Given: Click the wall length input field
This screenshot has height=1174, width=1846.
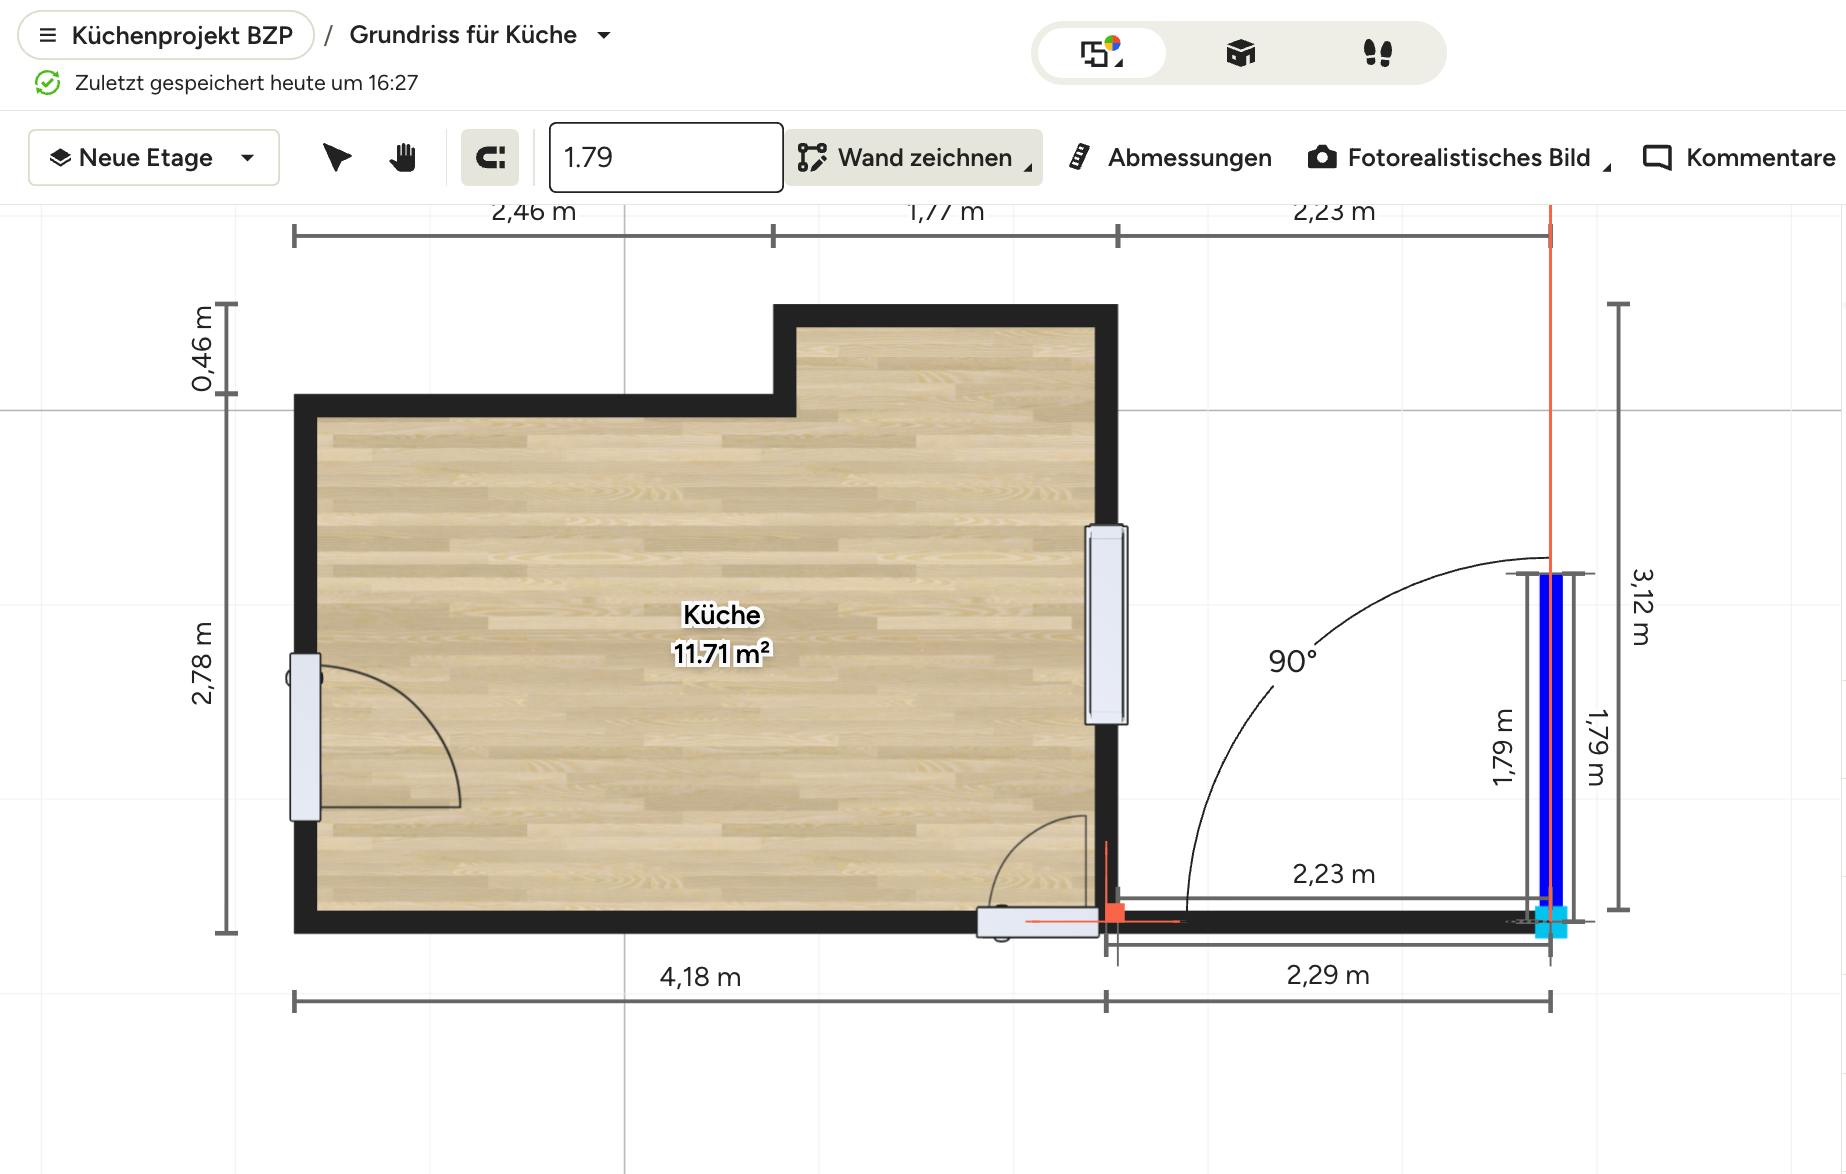Looking at the screenshot, I should tap(665, 158).
